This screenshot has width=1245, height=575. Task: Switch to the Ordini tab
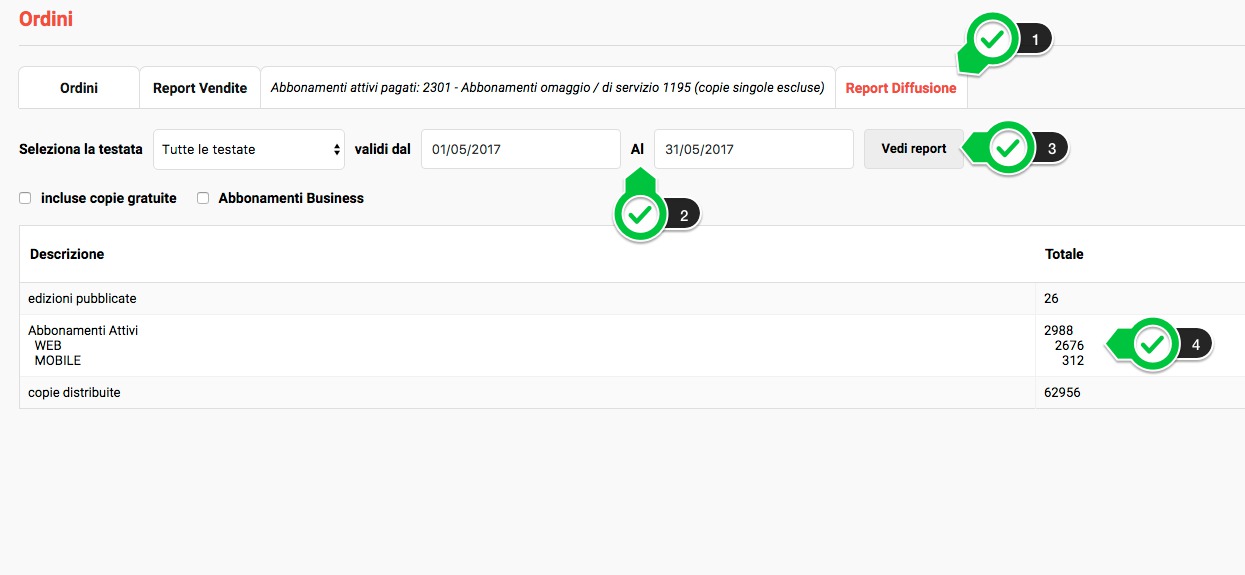79,88
